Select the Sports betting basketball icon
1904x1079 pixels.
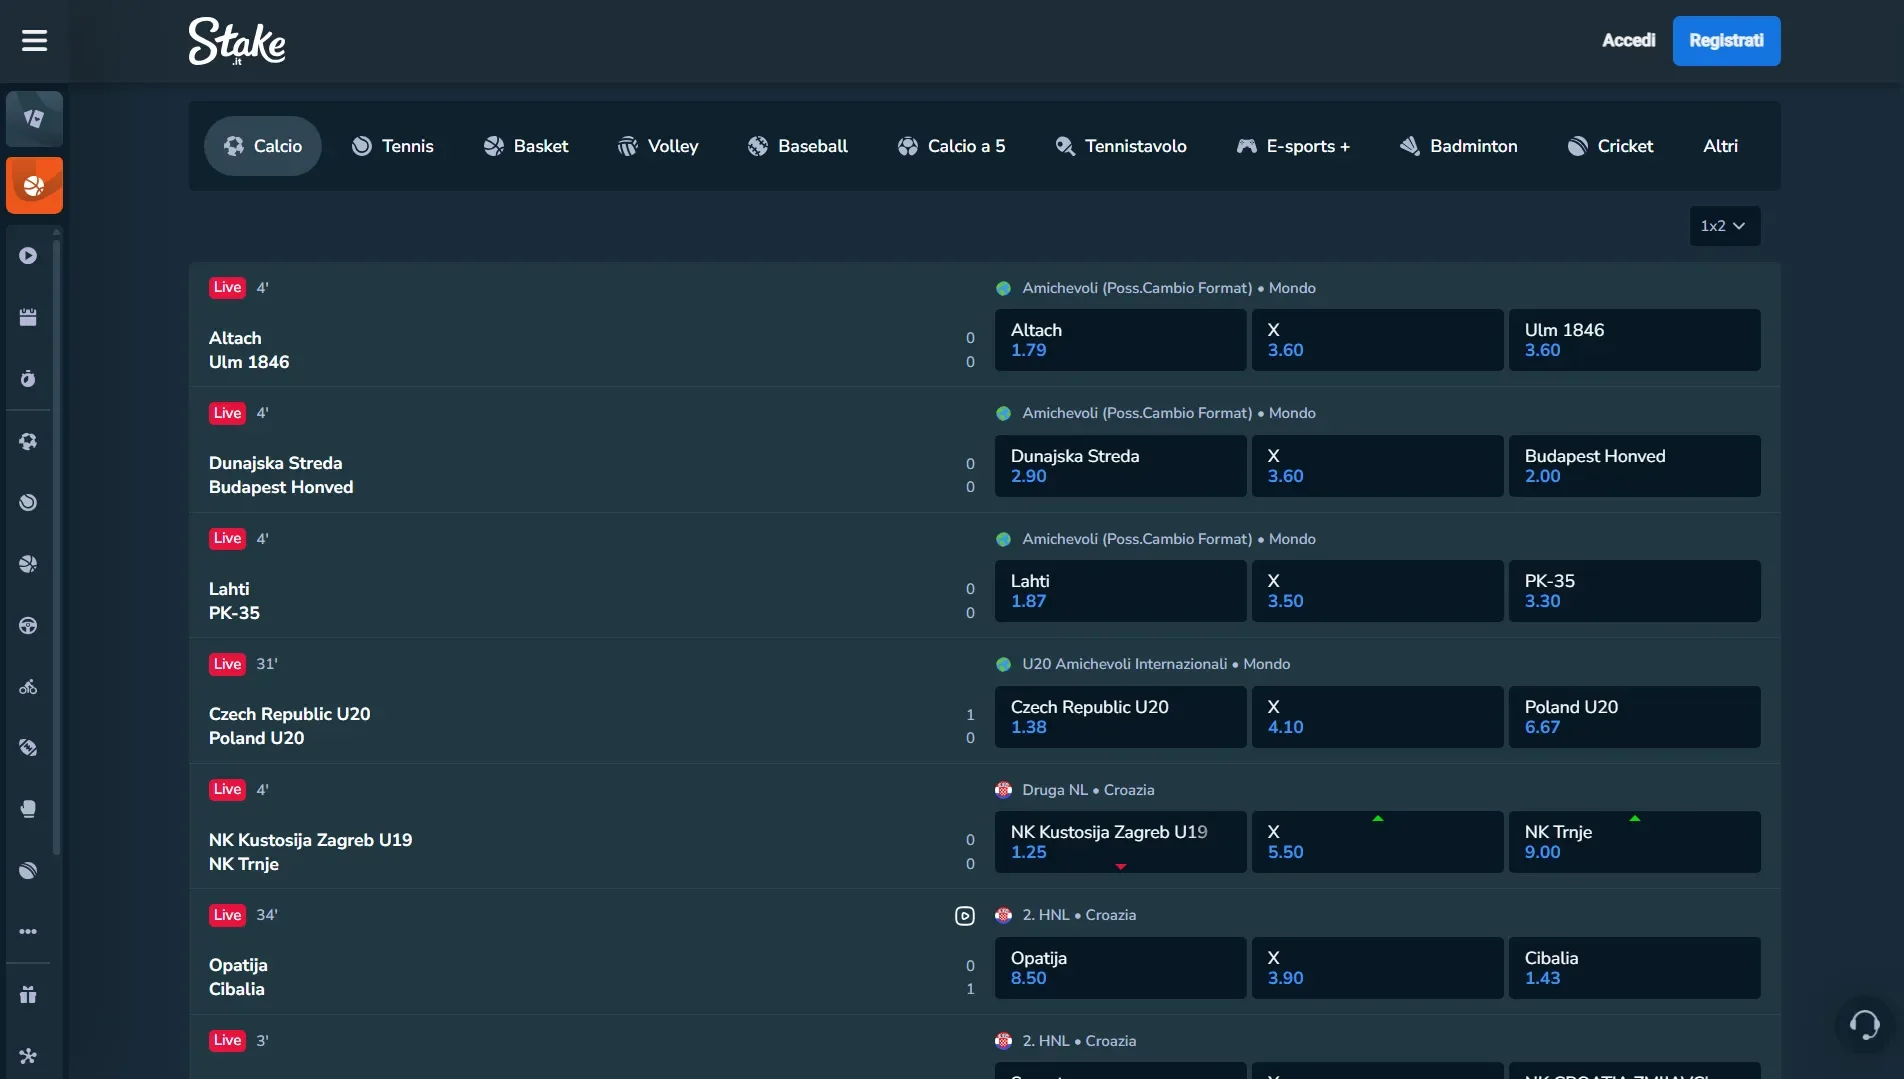pos(33,184)
